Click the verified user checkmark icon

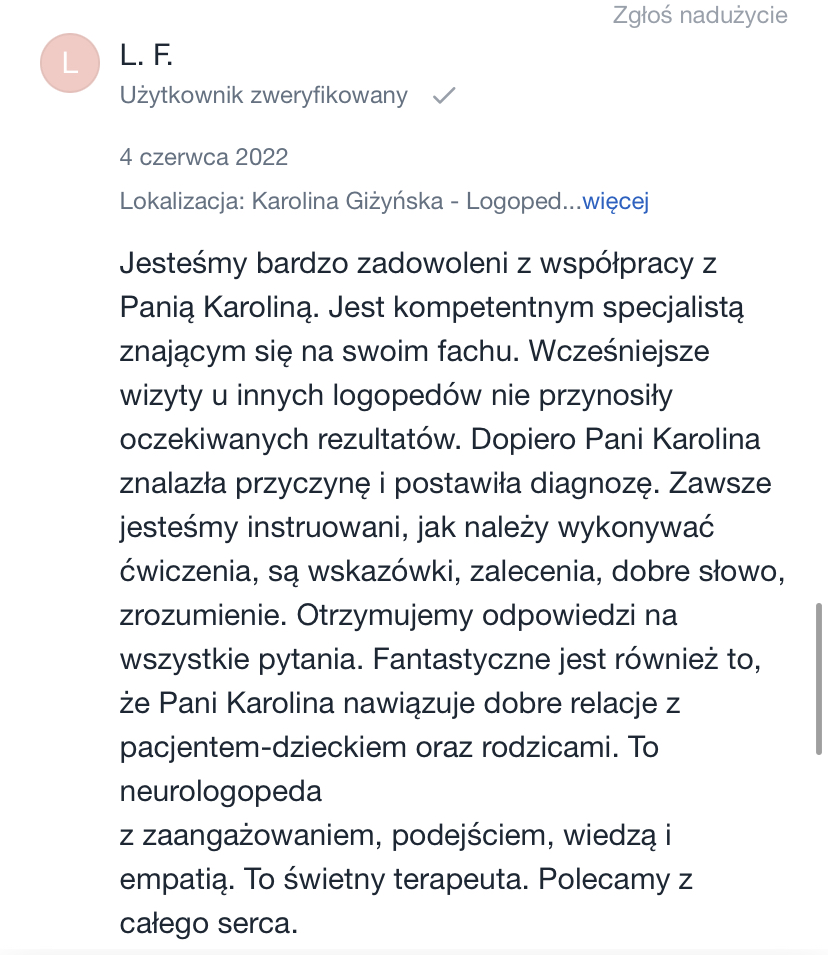point(444,96)
